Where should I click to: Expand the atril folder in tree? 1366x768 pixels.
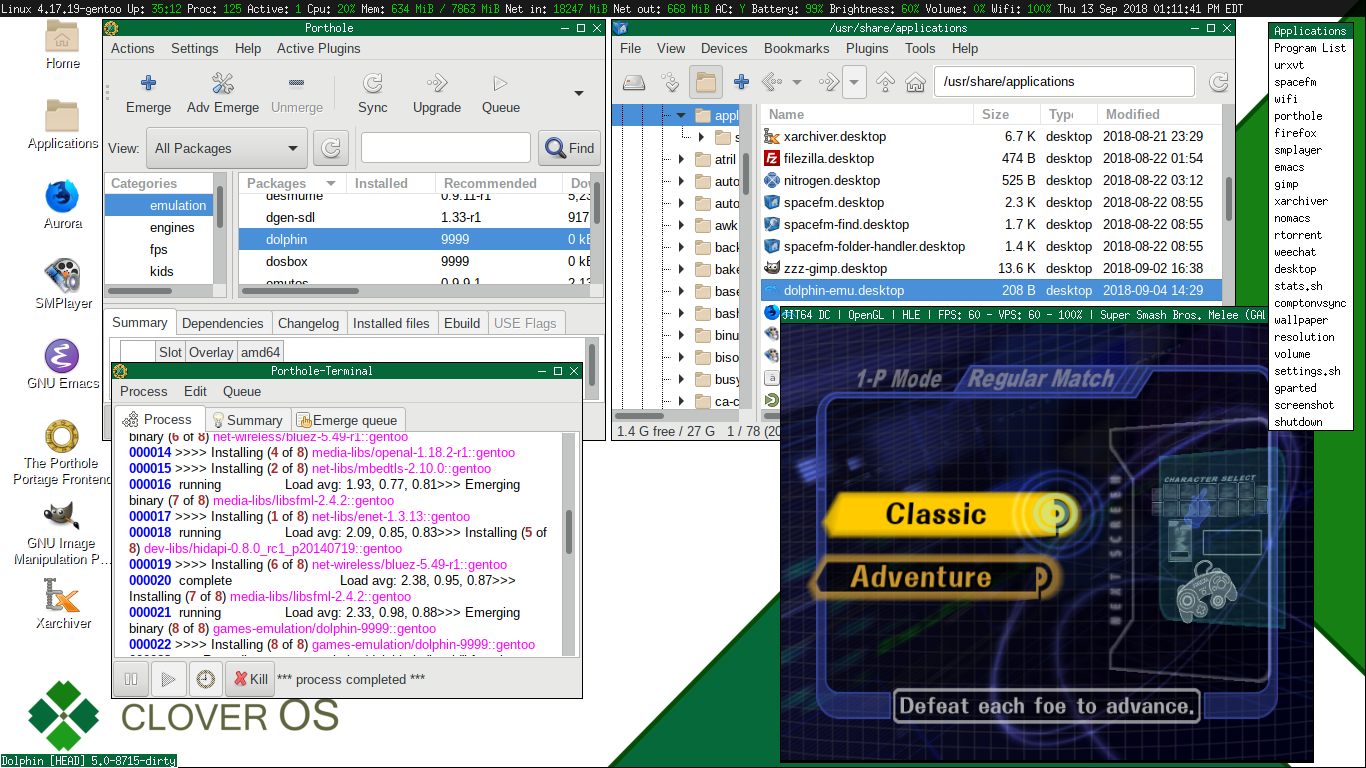681,159
